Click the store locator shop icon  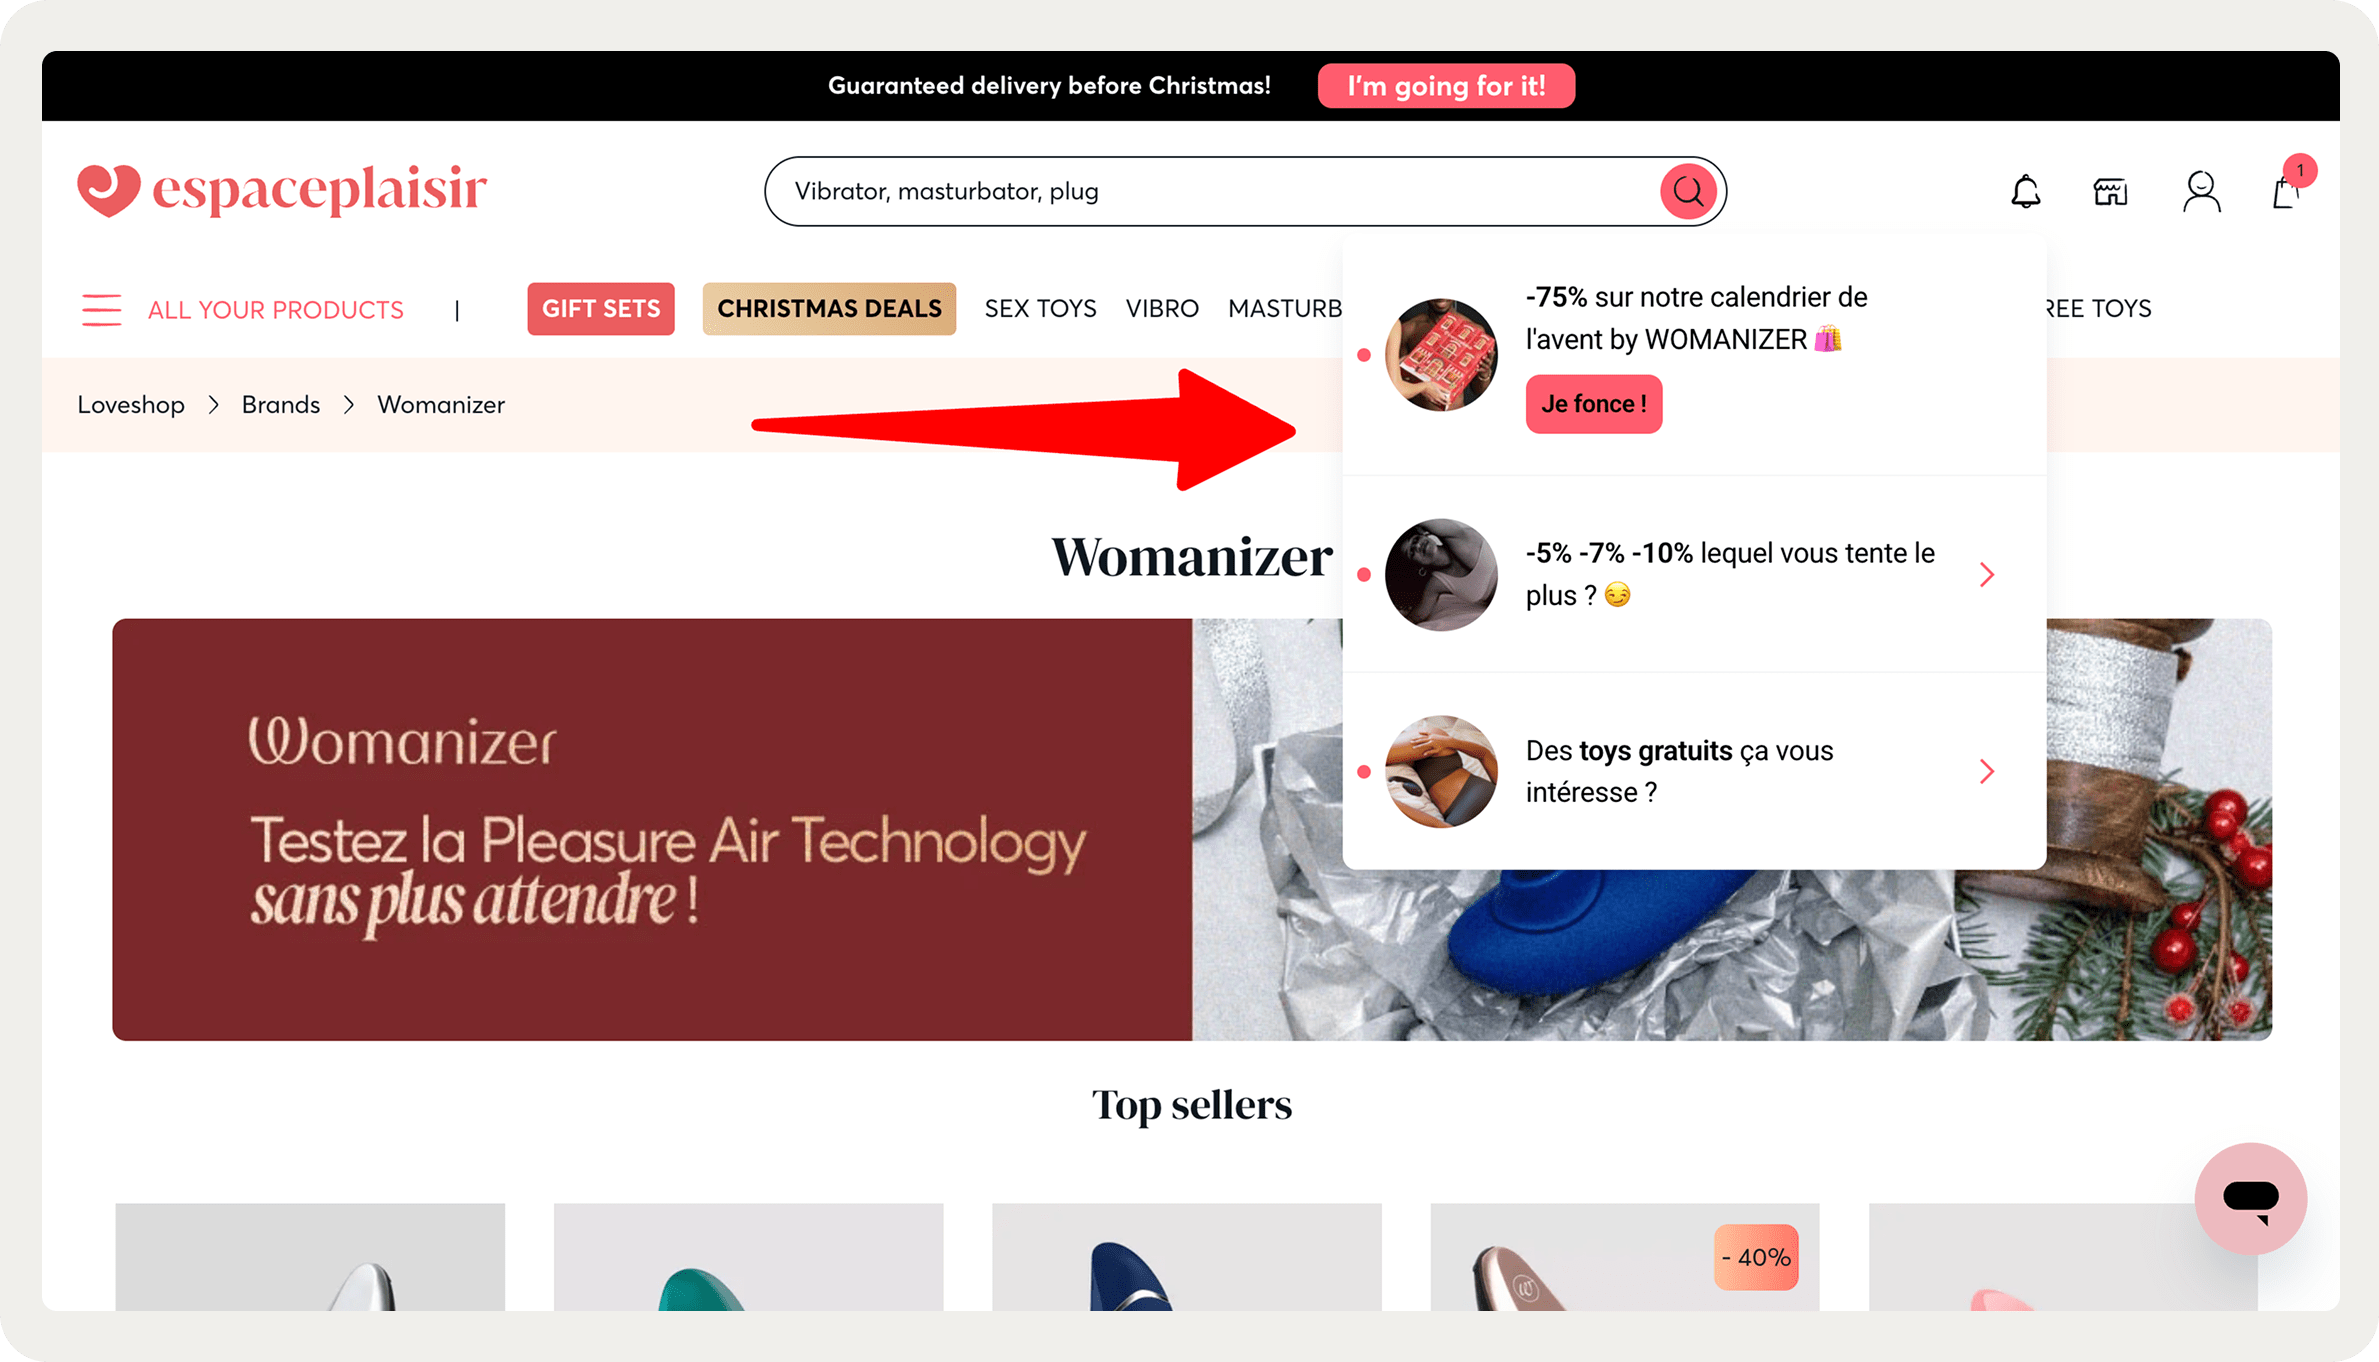(2110, 191)
